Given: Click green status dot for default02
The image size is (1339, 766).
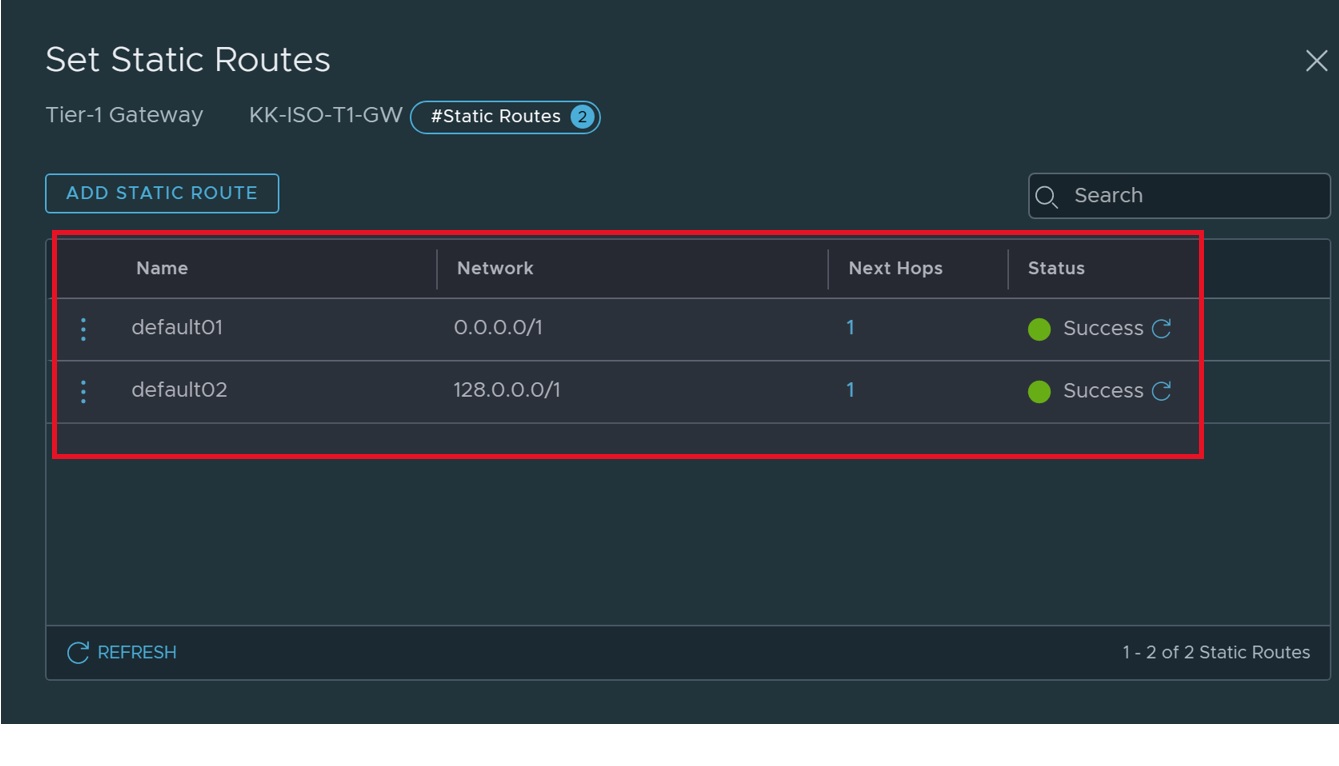Looking at the screenshot, I should [1039, 391].
